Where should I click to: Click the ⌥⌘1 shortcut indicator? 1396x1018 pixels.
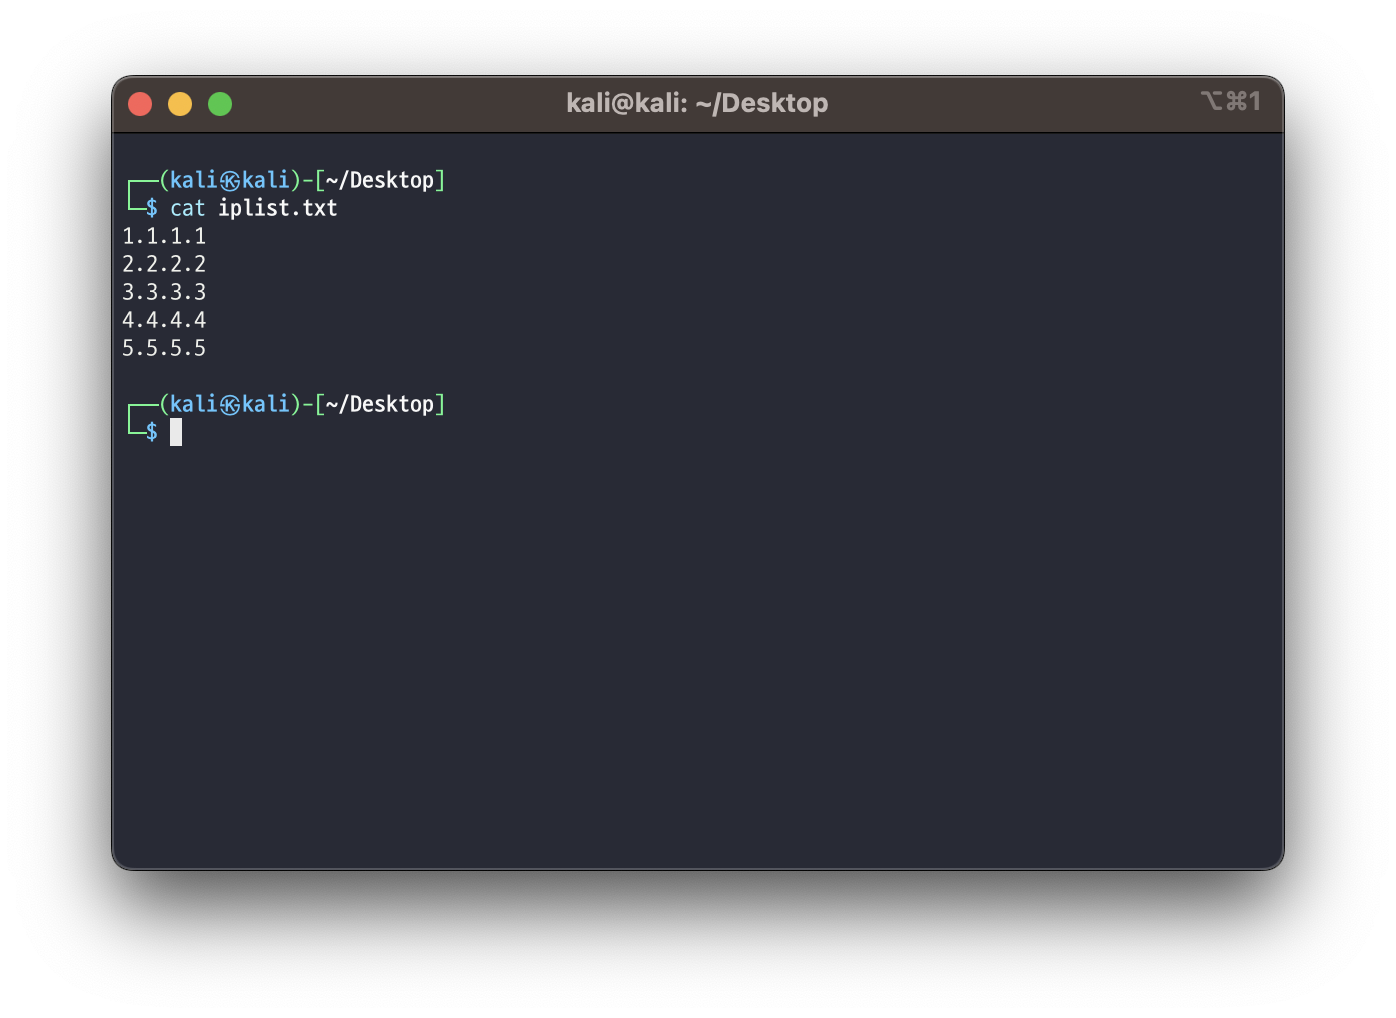pyautogui.click(x=1231, y=101)
